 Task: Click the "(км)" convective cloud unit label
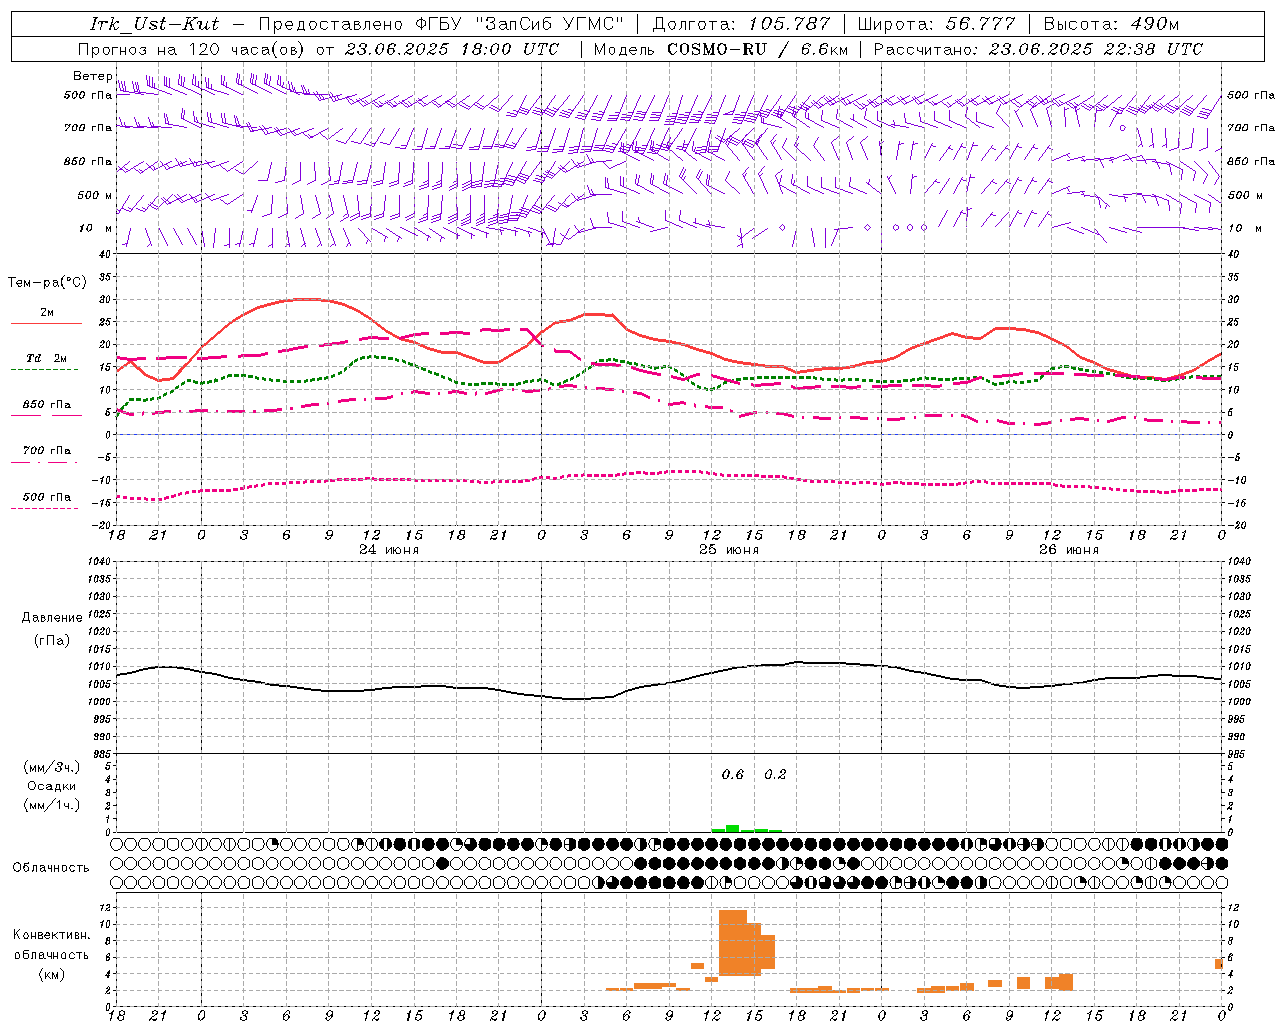[52, 974]
